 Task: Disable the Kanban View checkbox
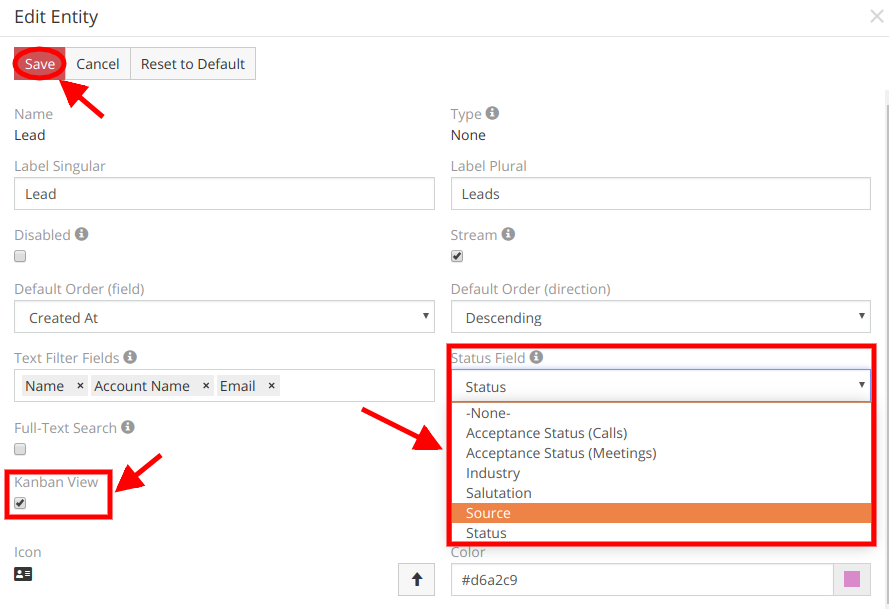point(19,503)
